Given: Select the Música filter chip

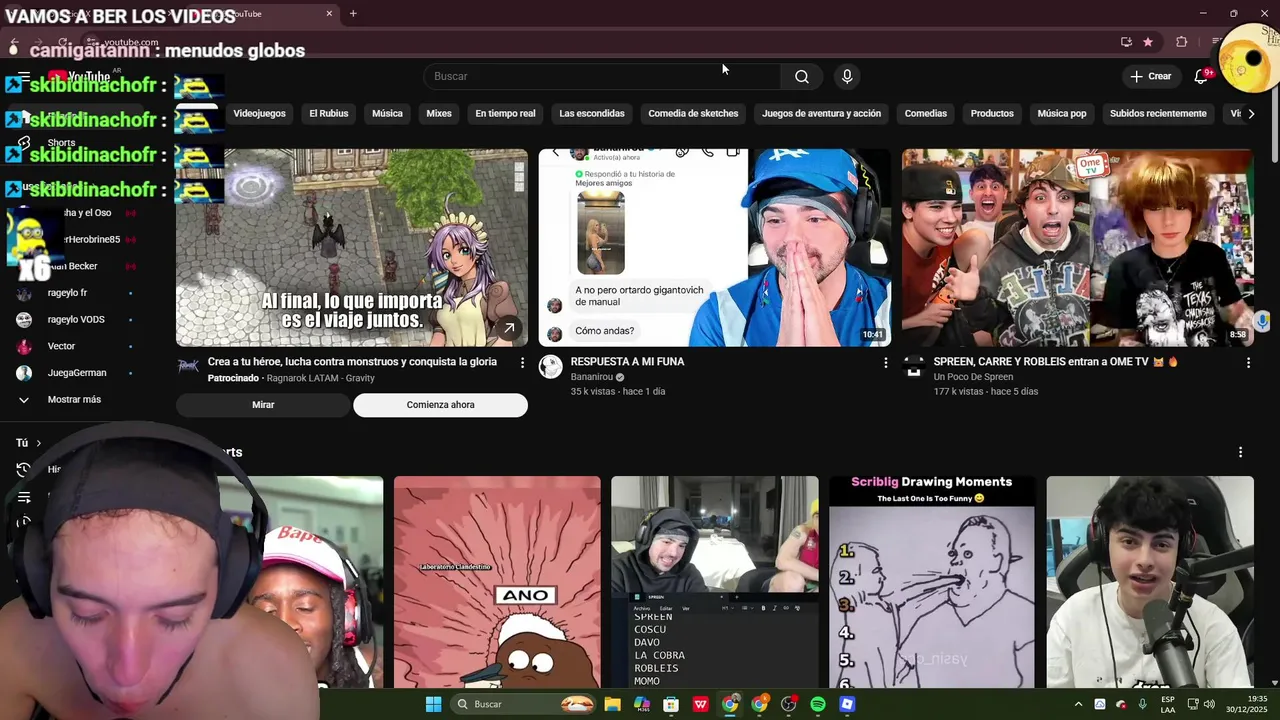Looking at the screenshot, I should [387, 113].
